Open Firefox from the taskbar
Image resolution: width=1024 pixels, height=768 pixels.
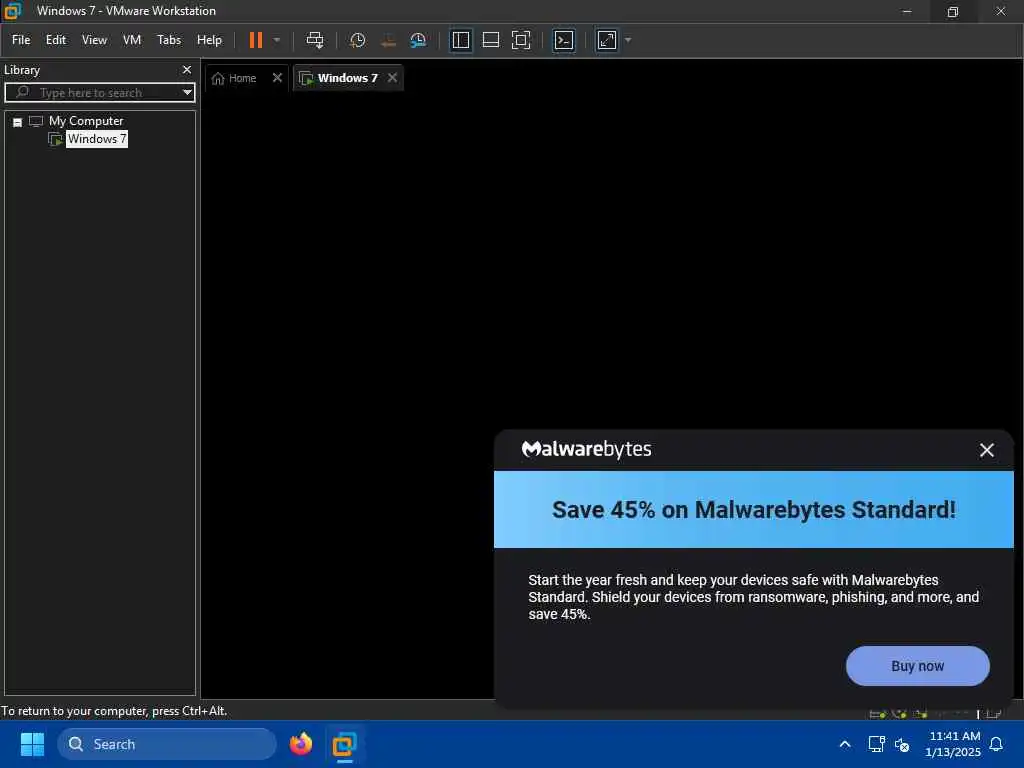coord(301,744)
